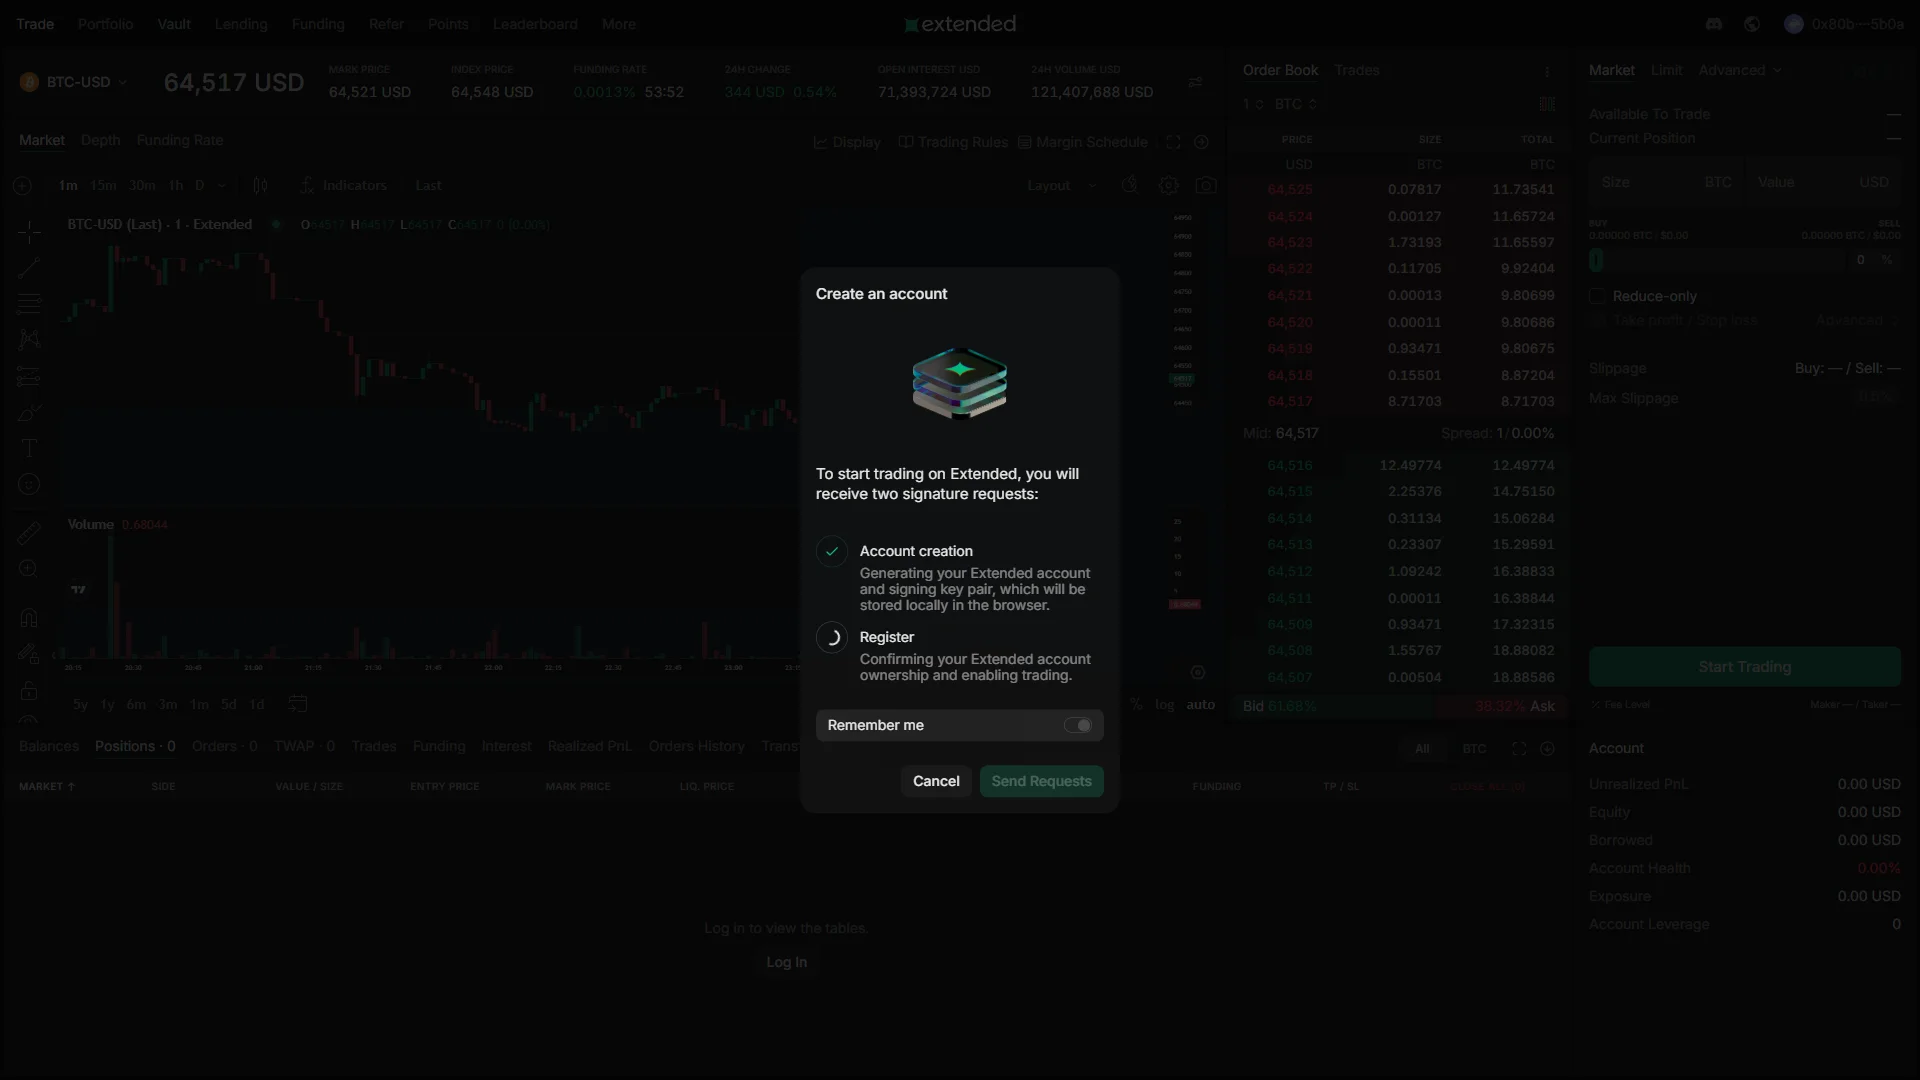Viewport: 1920px width, 1080px height.
Task: Open the Indicators button
Action: coord(343,186)
